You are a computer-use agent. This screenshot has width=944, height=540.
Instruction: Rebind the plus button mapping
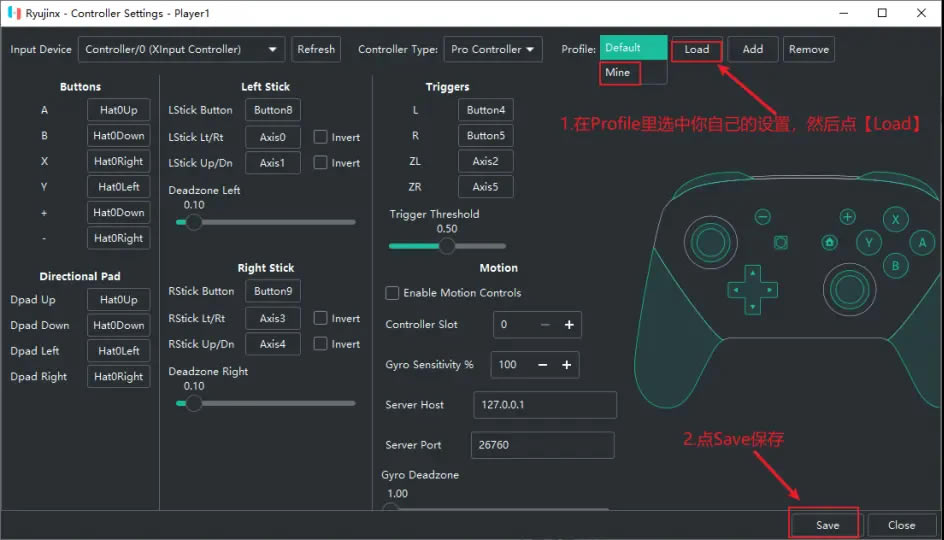pyautogui.click(x=119, y=213)
